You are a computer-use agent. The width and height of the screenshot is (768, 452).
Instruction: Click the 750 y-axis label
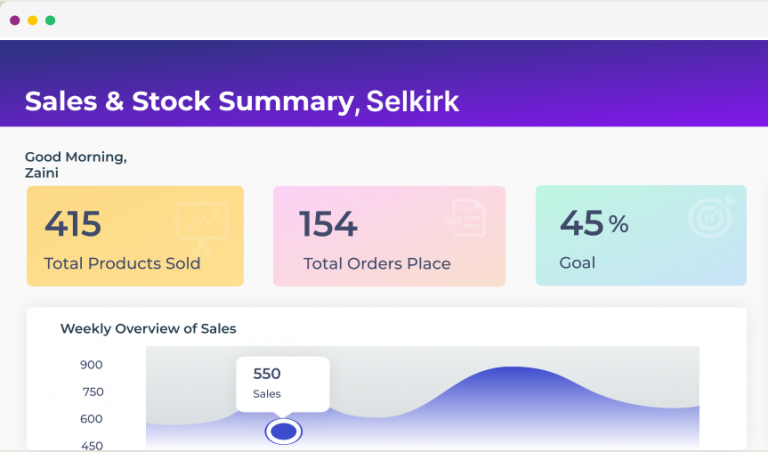(92, 392)
